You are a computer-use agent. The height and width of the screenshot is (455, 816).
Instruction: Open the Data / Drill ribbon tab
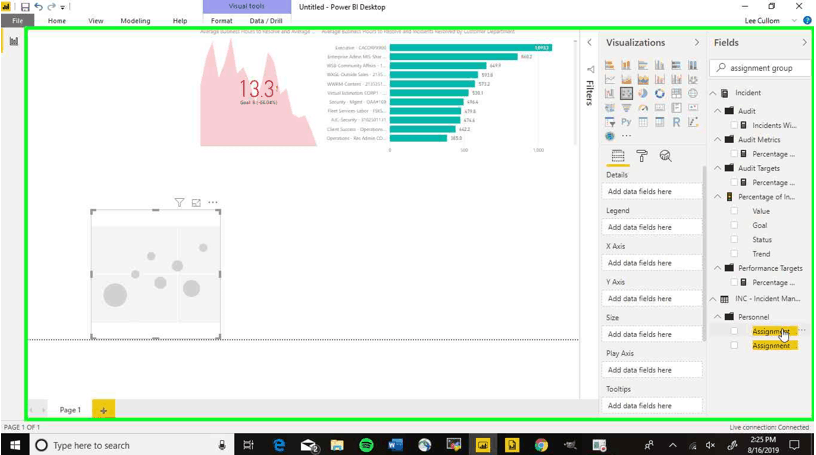coord(266,21)
